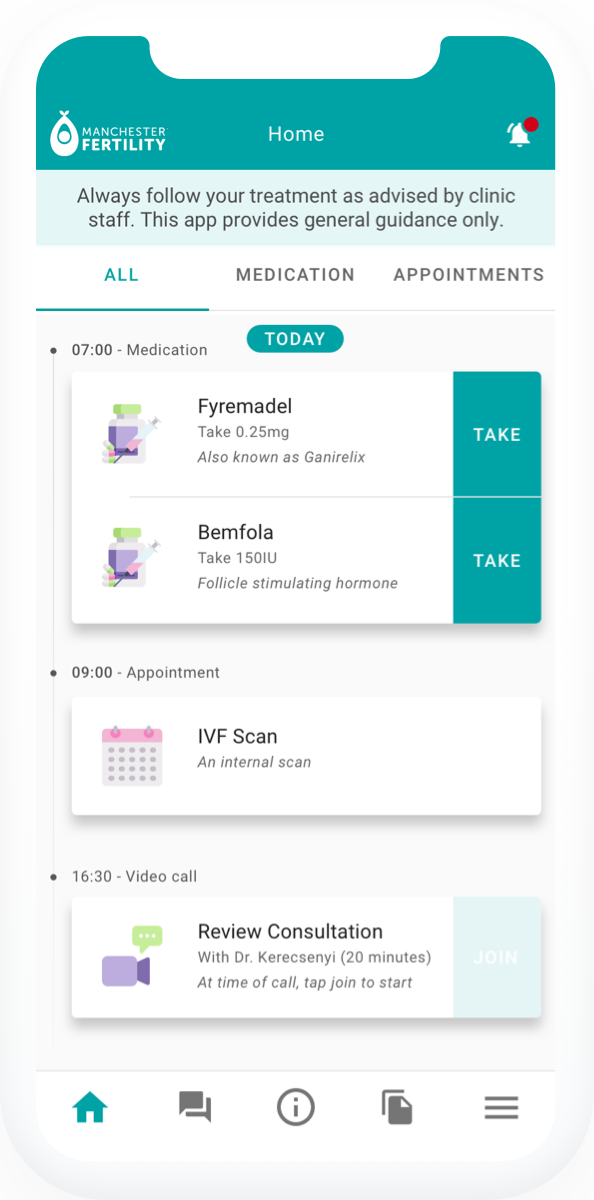Switch to the MEDICATION tab
The height and width of the screenshot is (1200, 594).
295,275
